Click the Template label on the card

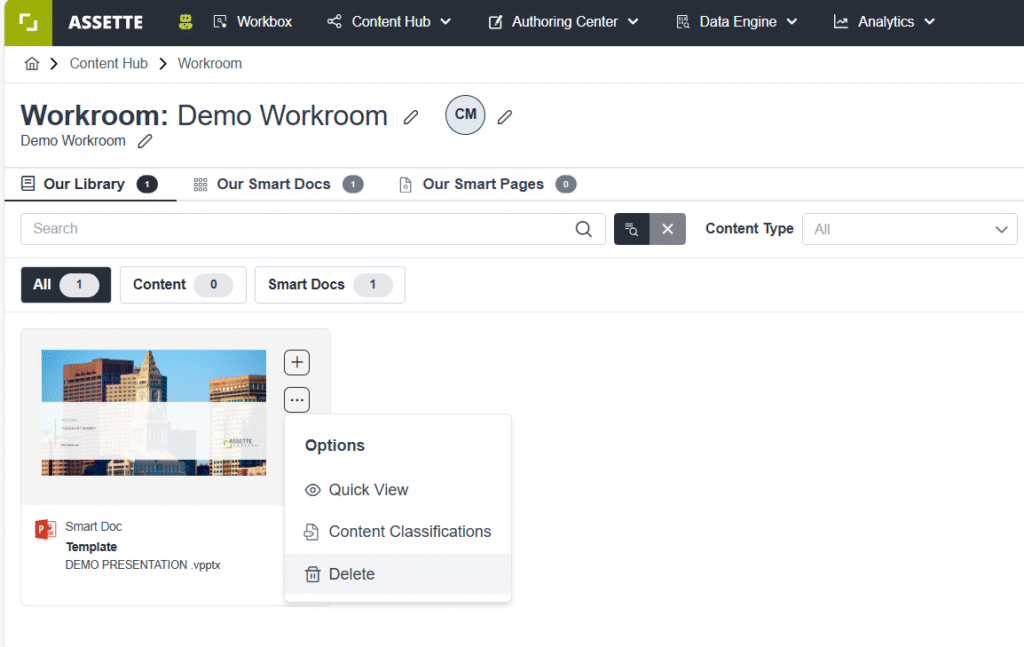pyautogui.click(x=91, y=547)
